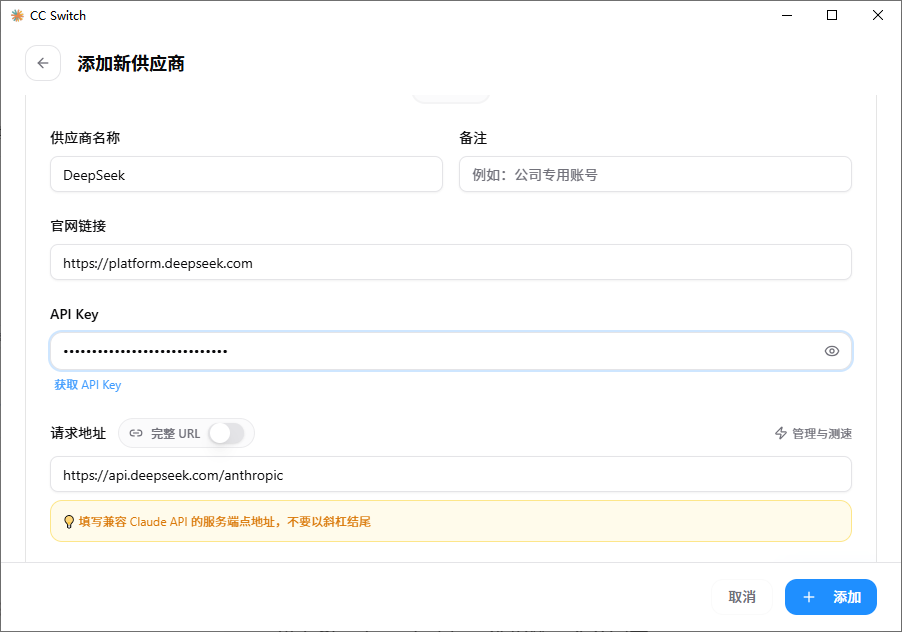Reveal API Key with the eye icon
The image size is (902, 632).
[831, 351]
